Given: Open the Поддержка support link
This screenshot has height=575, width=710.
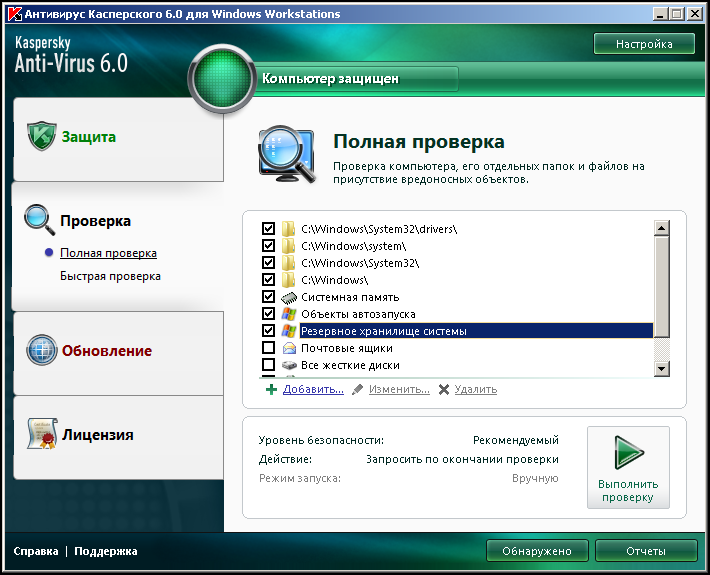Looking at the screenshot, I should [106, 551].
